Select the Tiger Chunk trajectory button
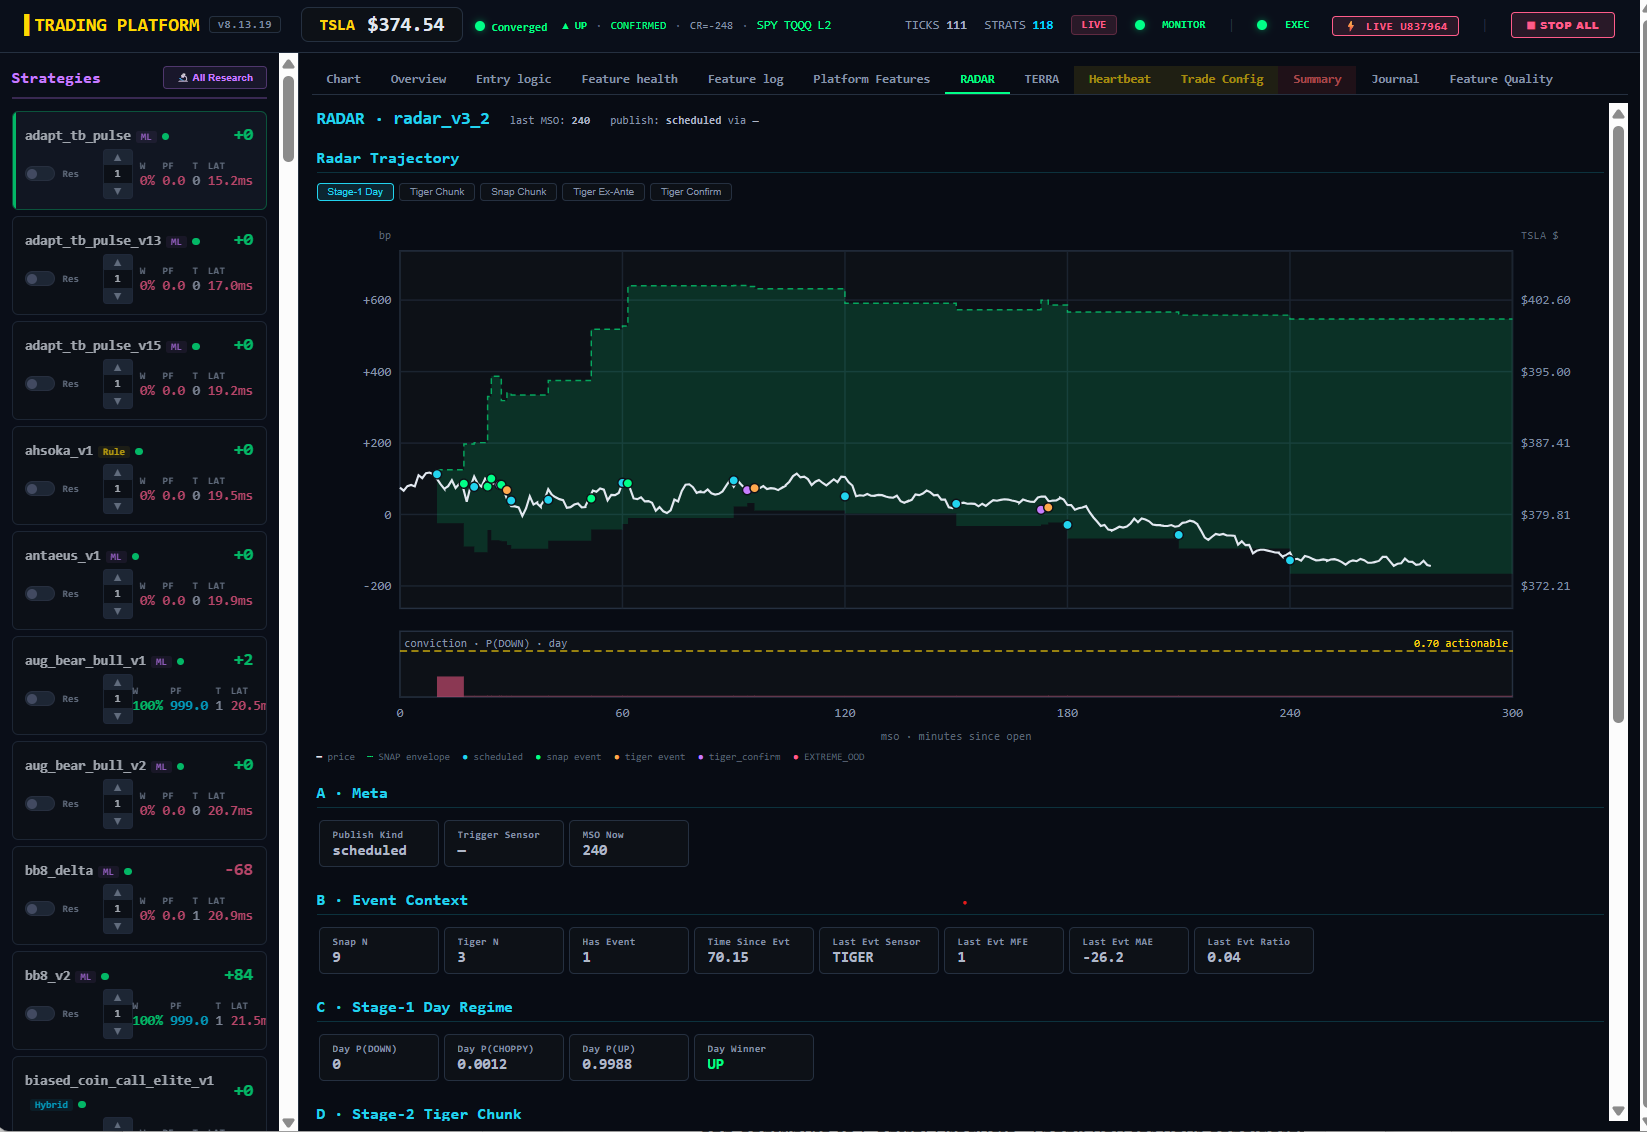The width and height of the screenshot is (1647, 1132). 437,192
